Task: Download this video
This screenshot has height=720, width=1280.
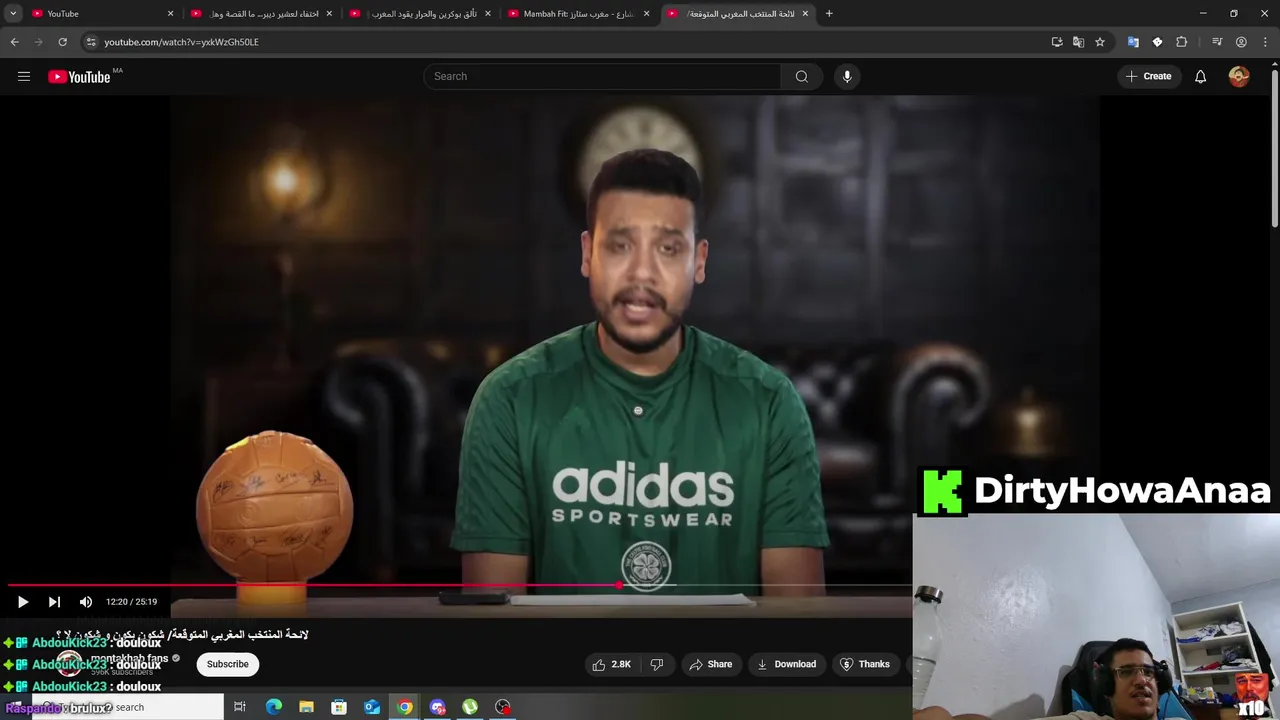Action: pos(786,664)
